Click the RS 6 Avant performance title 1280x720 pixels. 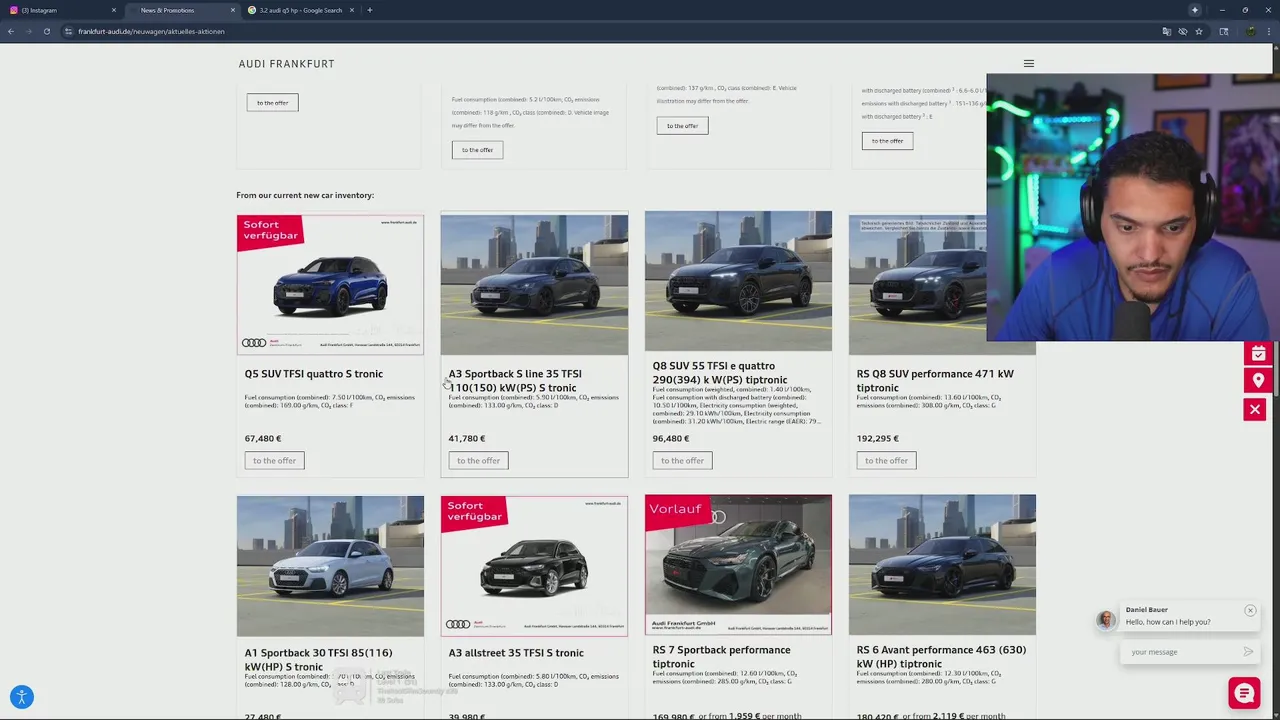941,657
